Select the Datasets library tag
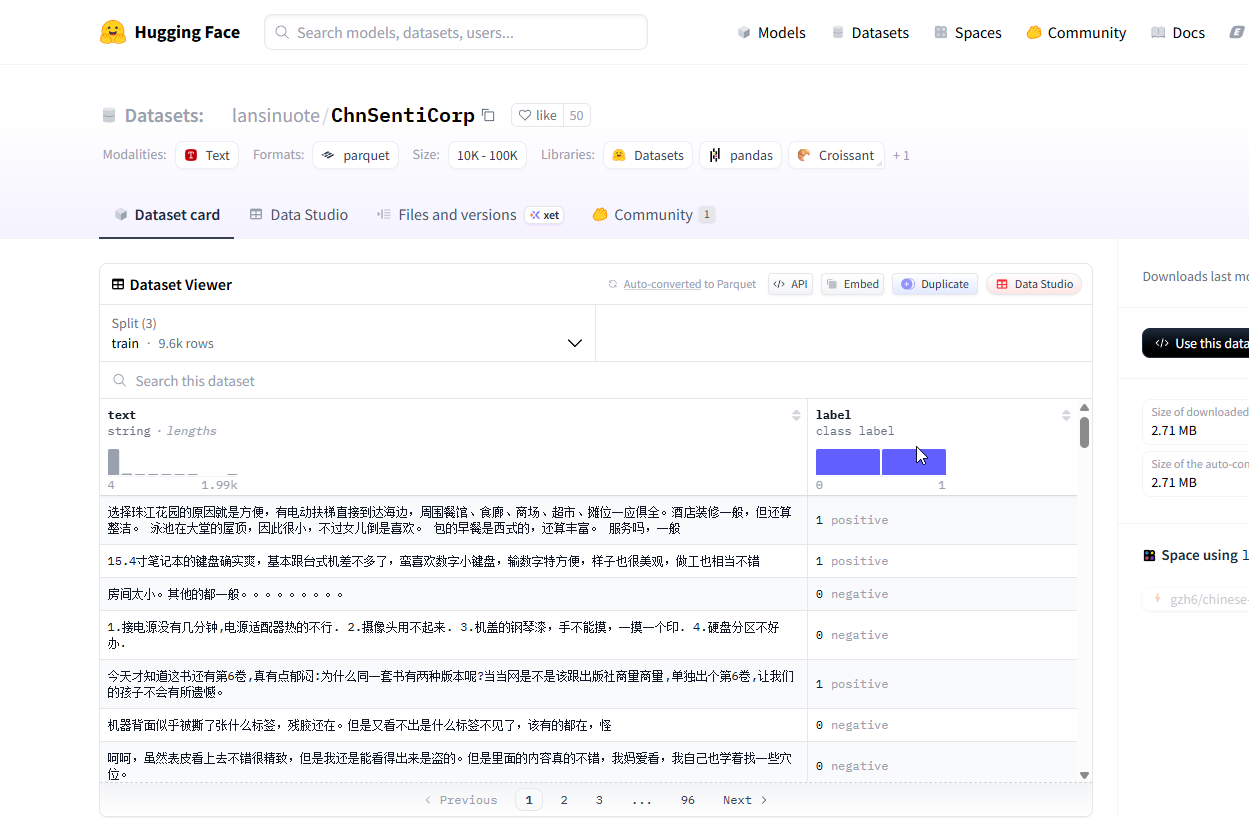Image resolution: width=1249 pixels, height=818 pixels. click(x=648, y=155)
